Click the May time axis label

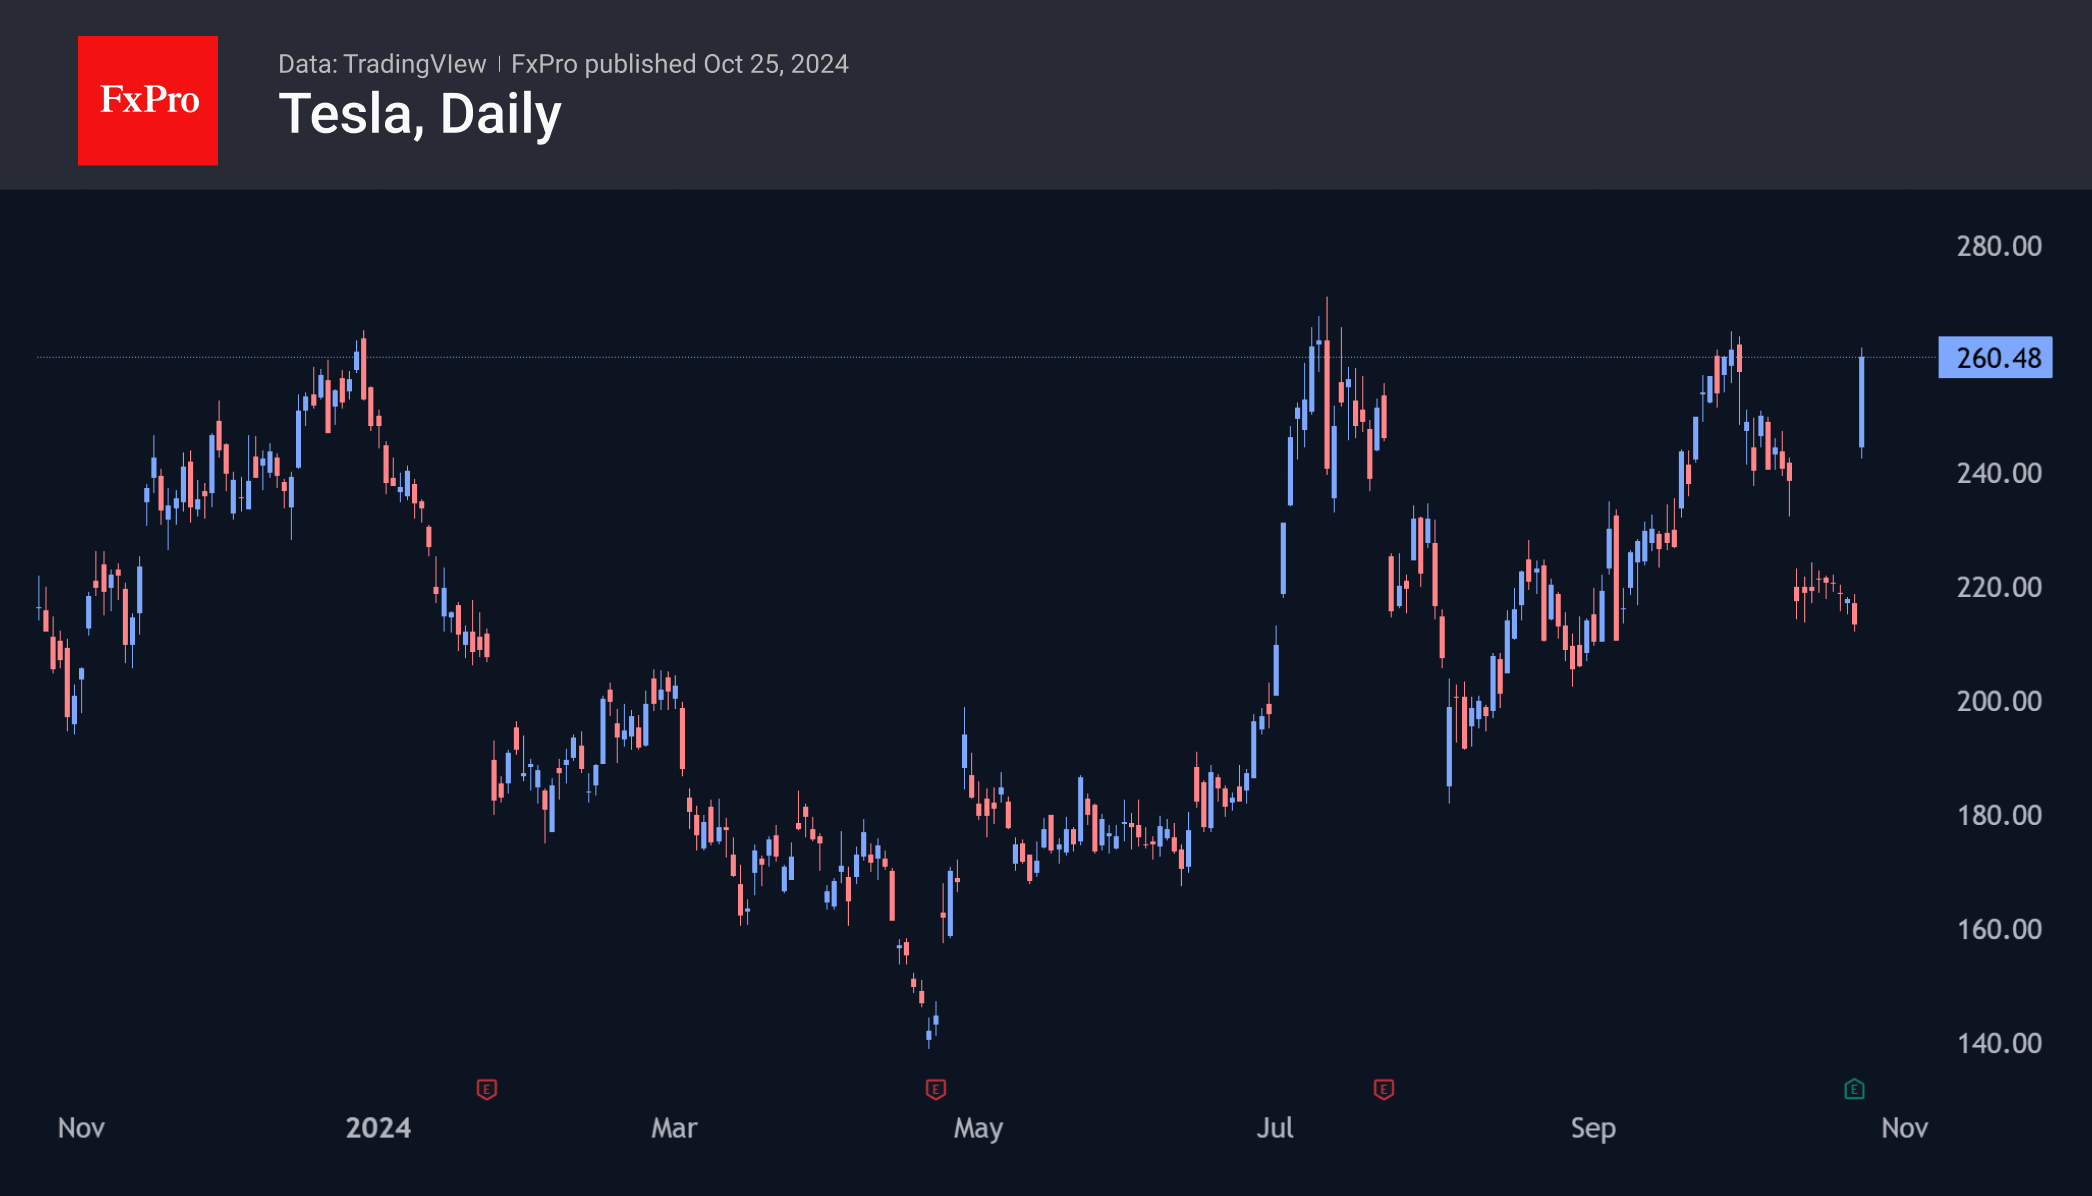[978, 1128]
